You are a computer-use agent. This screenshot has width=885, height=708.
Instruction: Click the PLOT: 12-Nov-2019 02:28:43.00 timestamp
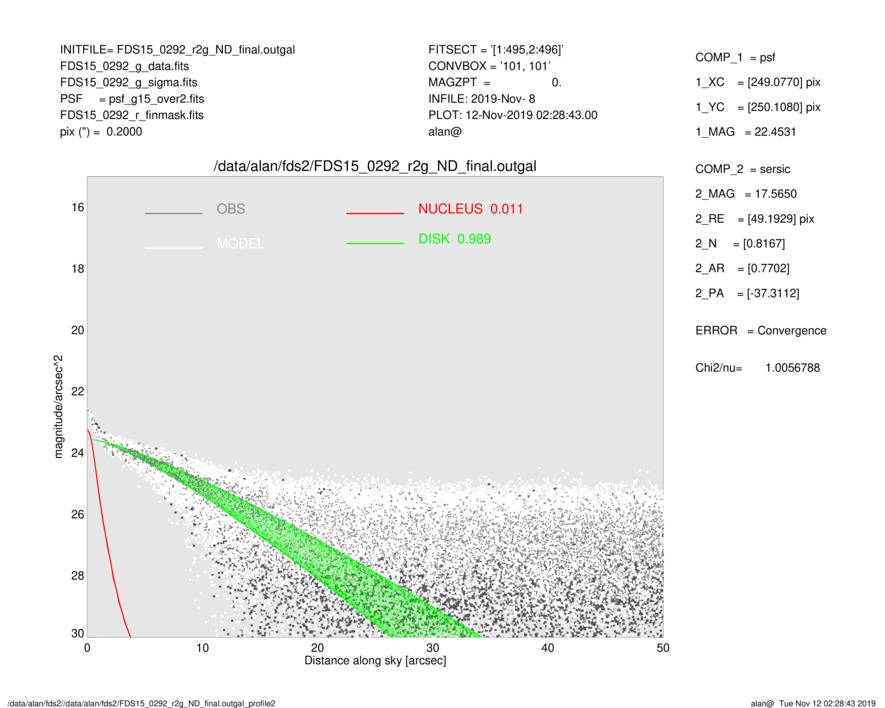(x=512, y=115)
